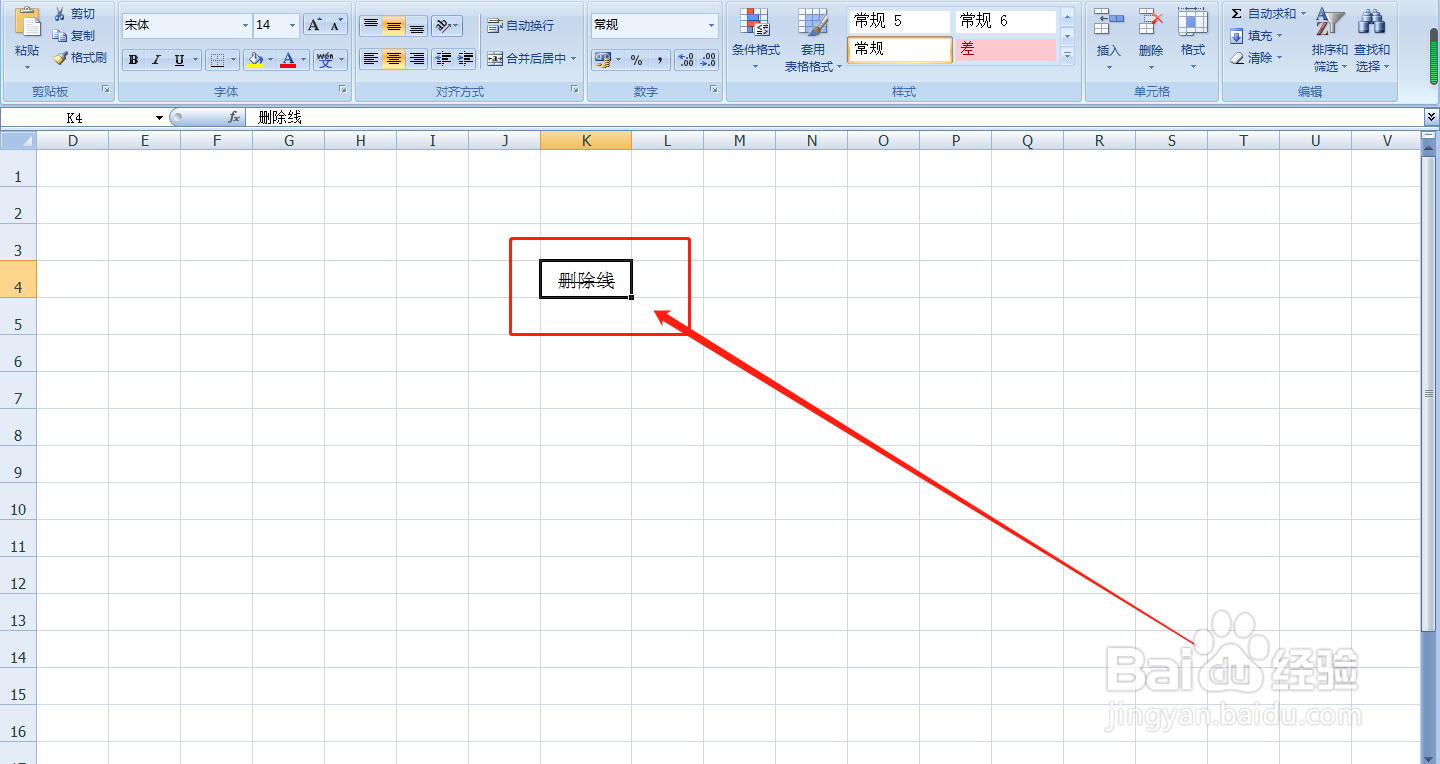This screenshot has width=1440, height=764.
Task: Set bottom vertical alignment
Action: (417, 25)
